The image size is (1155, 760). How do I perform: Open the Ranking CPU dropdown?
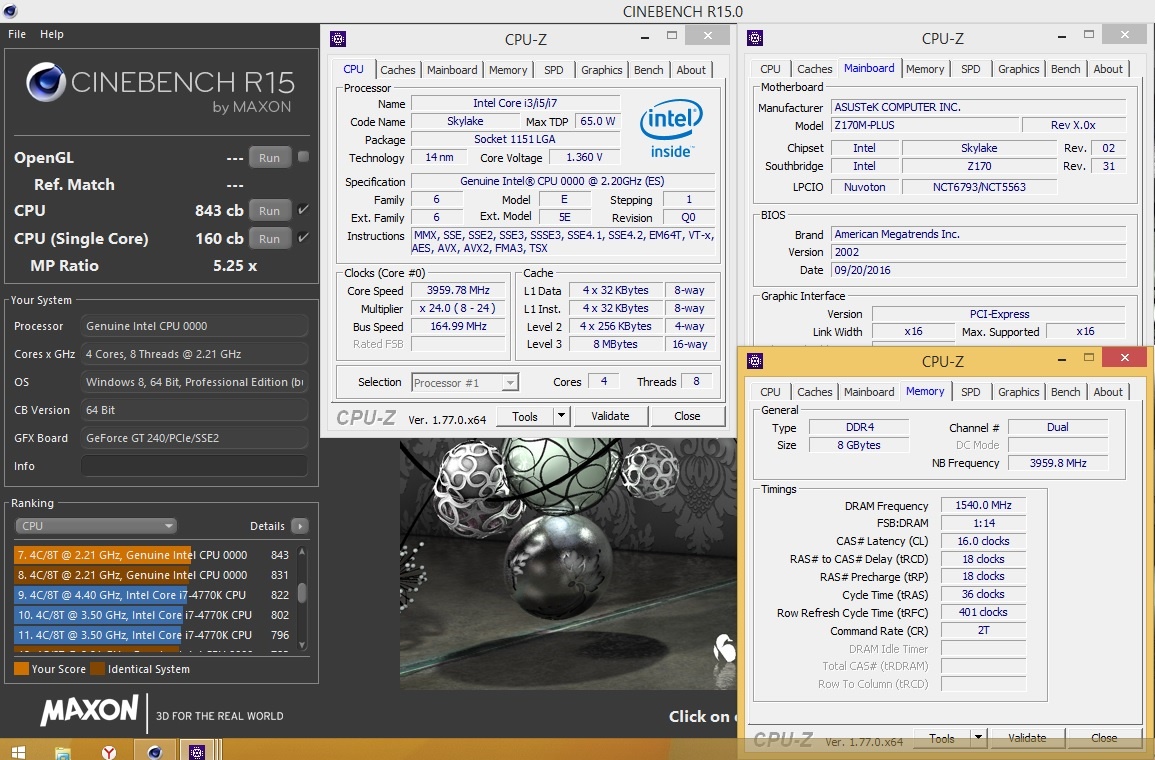[96, 526]
